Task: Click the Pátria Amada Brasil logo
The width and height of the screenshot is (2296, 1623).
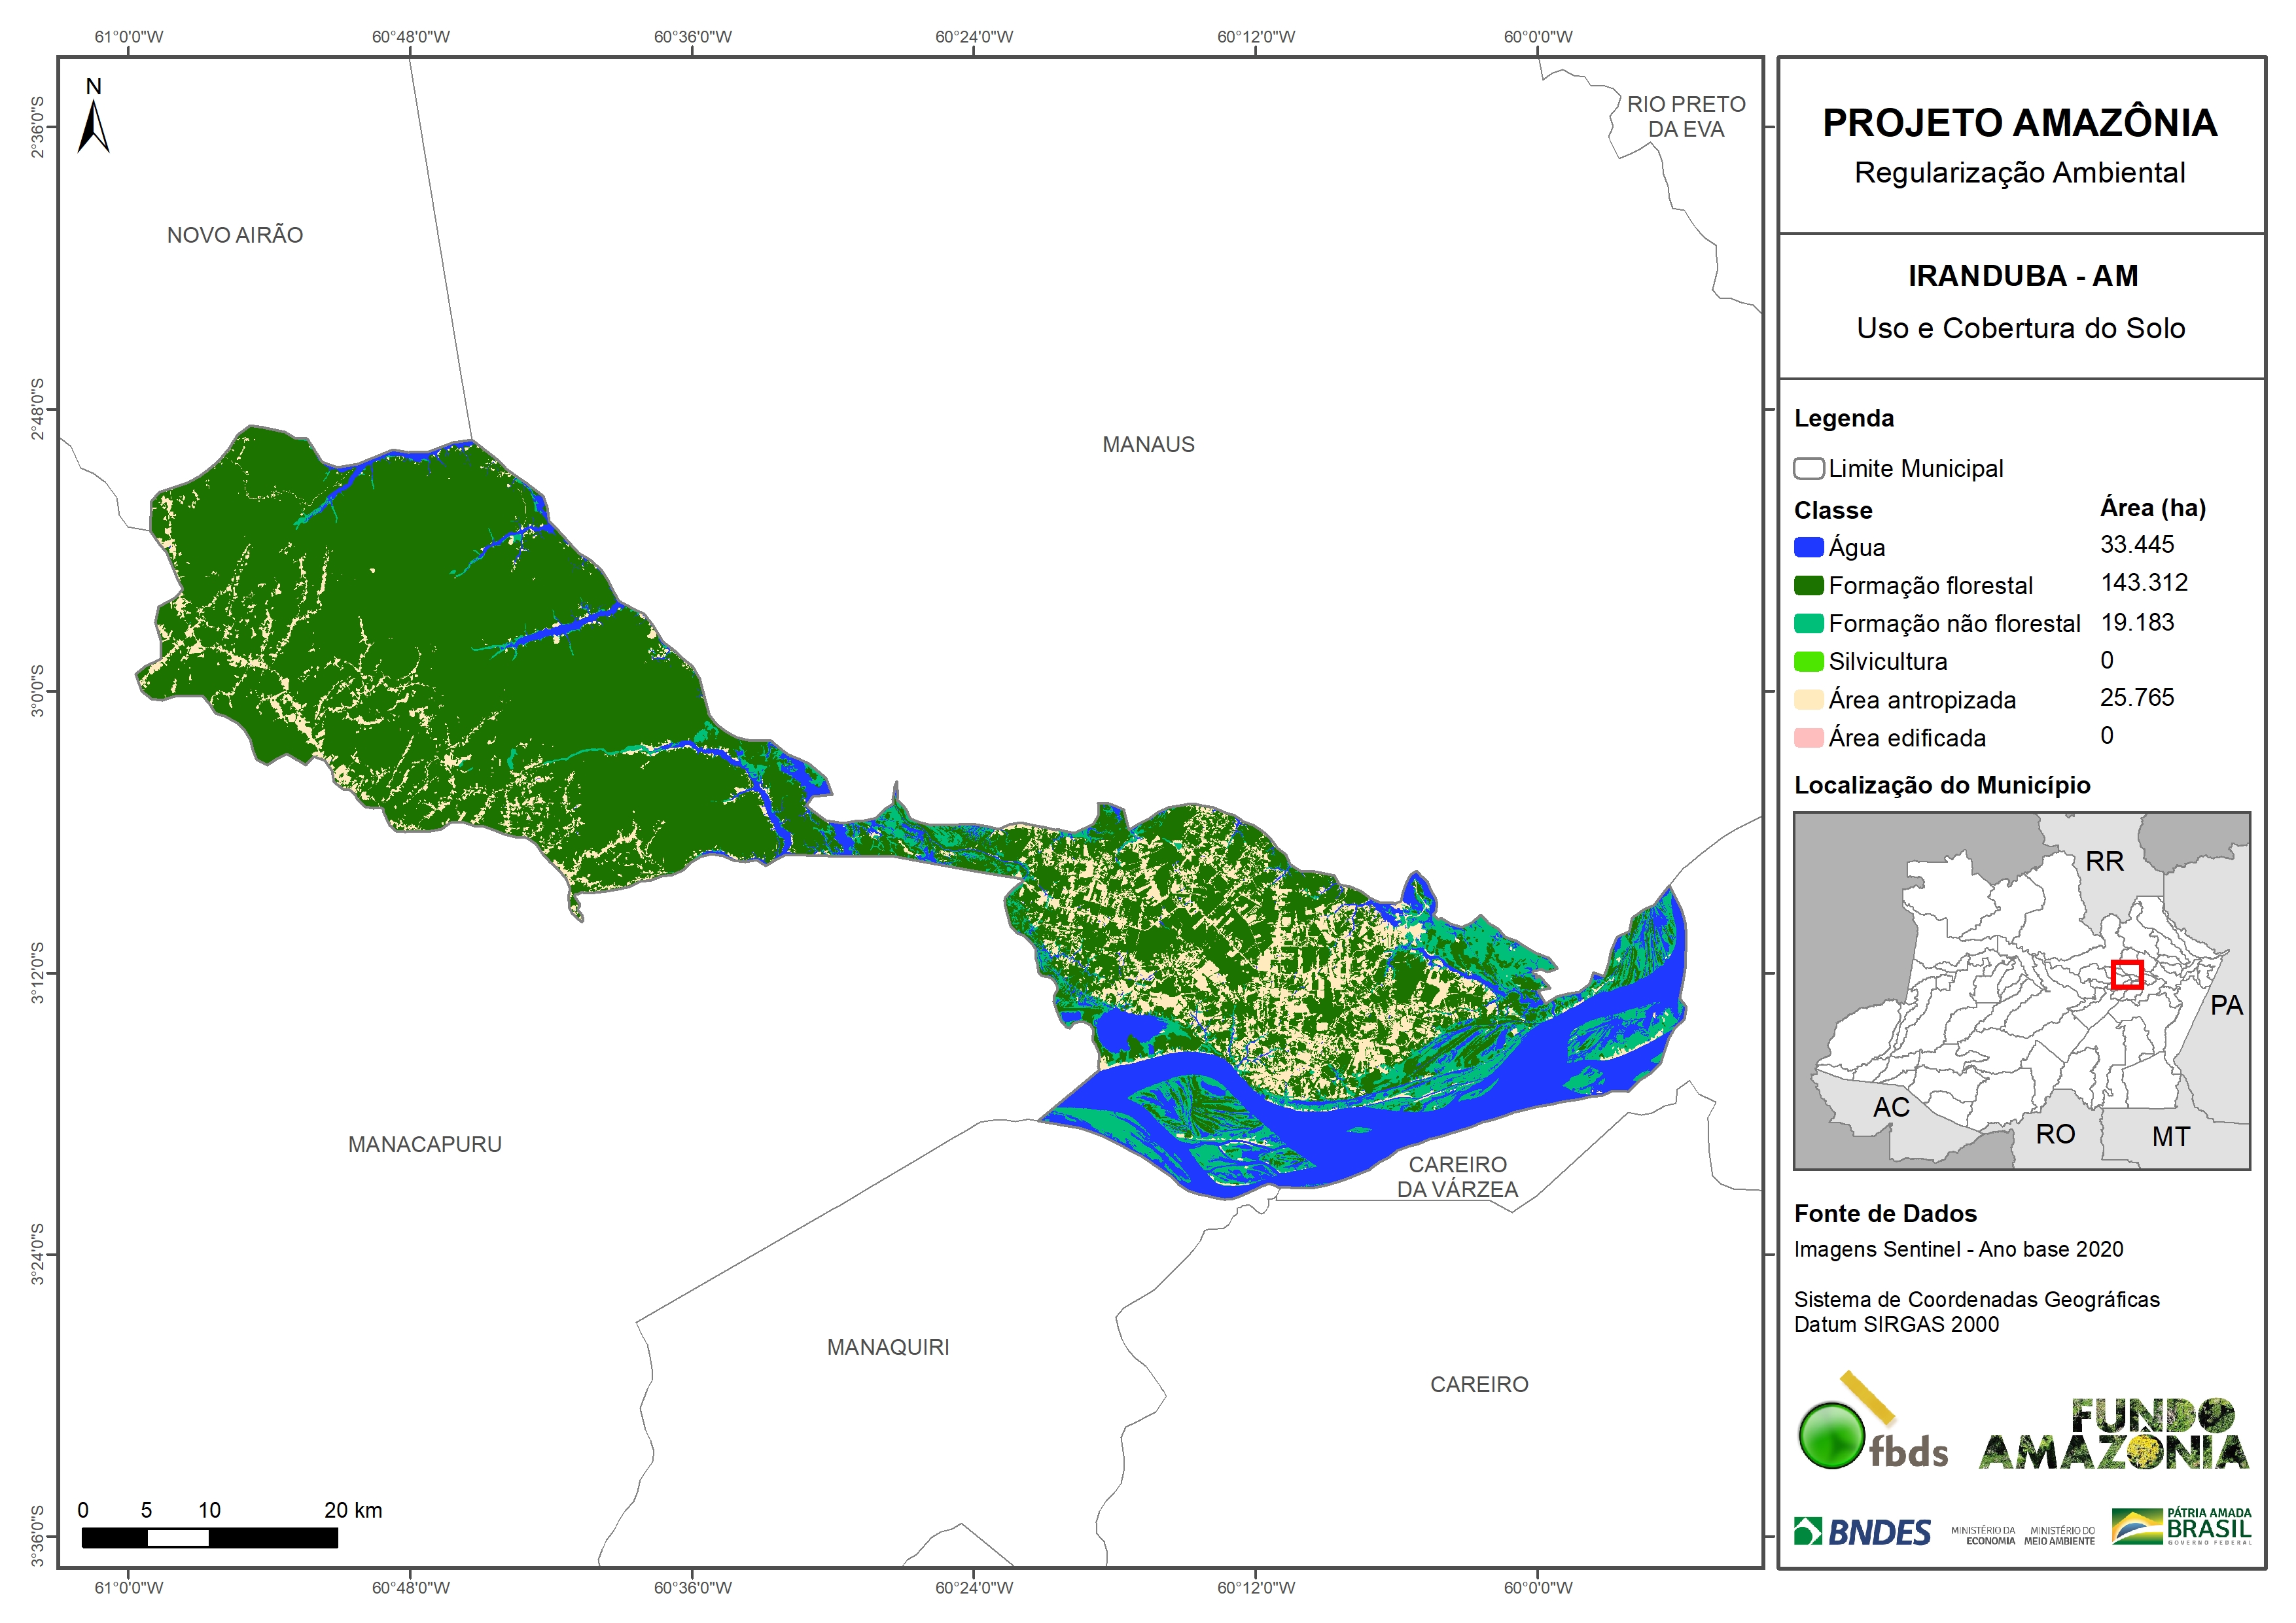Action: 2181,1526
